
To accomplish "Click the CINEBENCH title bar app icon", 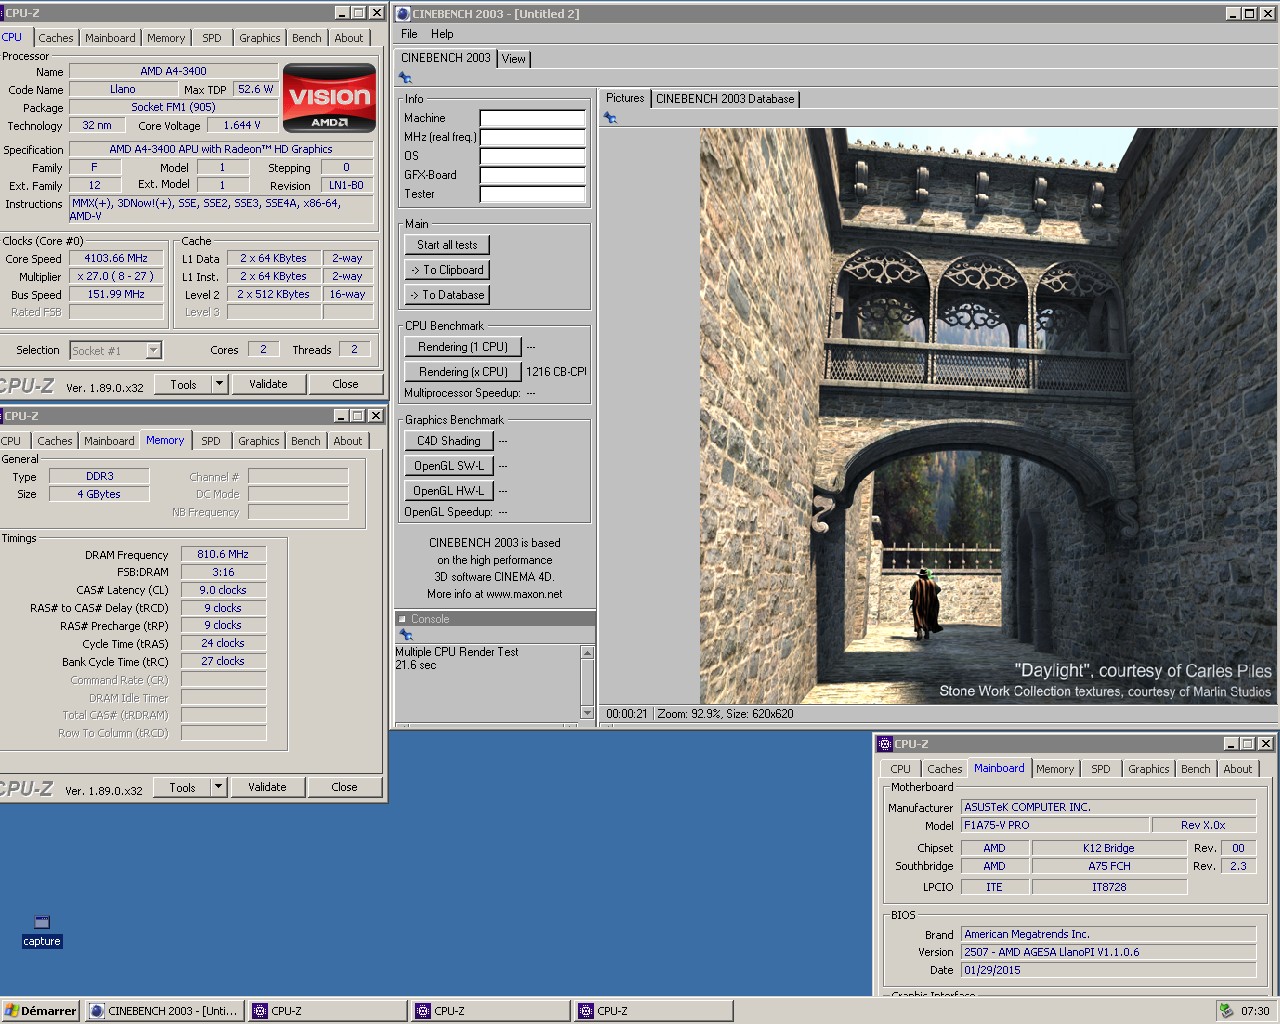I will pyautogui.click(x=403, y=14).
